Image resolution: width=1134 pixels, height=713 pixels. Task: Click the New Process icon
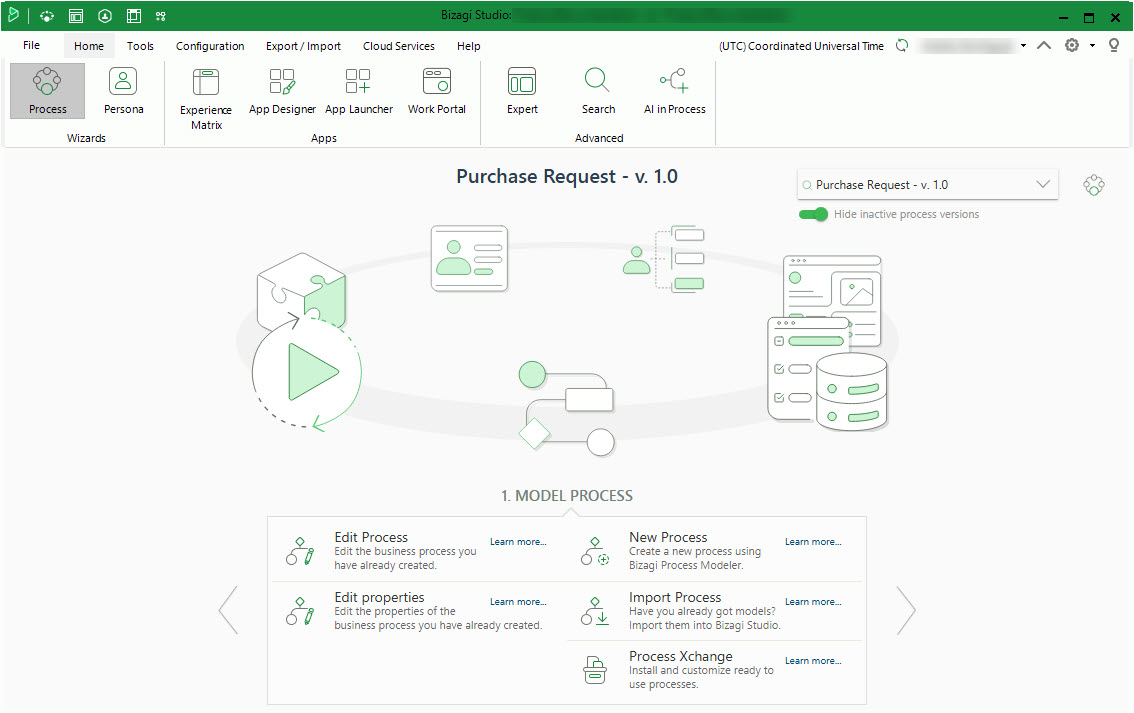pos(594,551)
